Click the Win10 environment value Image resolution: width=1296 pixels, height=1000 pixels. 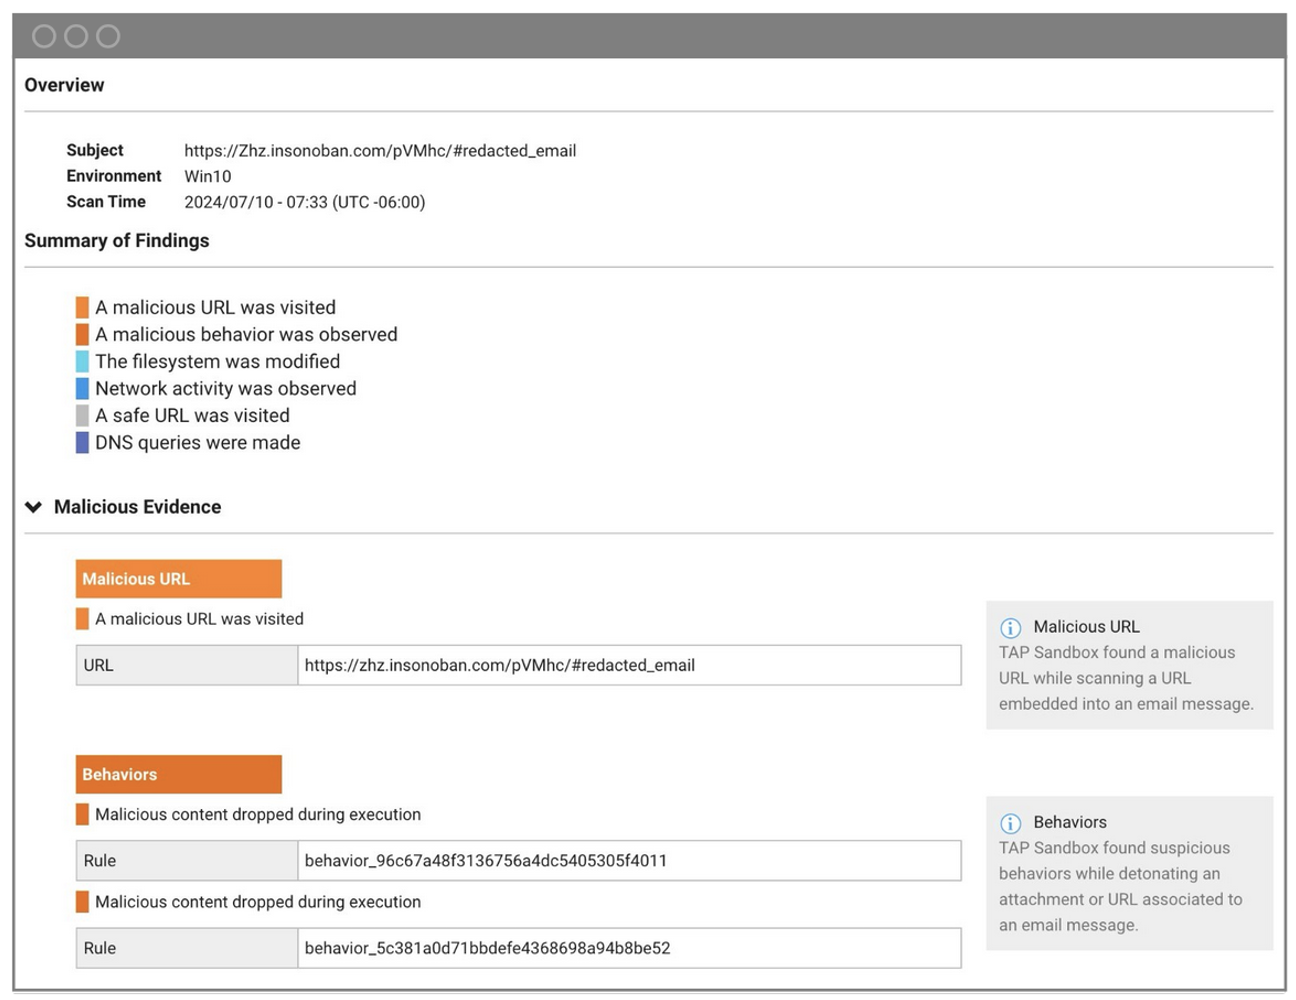[x=208, y=177]
